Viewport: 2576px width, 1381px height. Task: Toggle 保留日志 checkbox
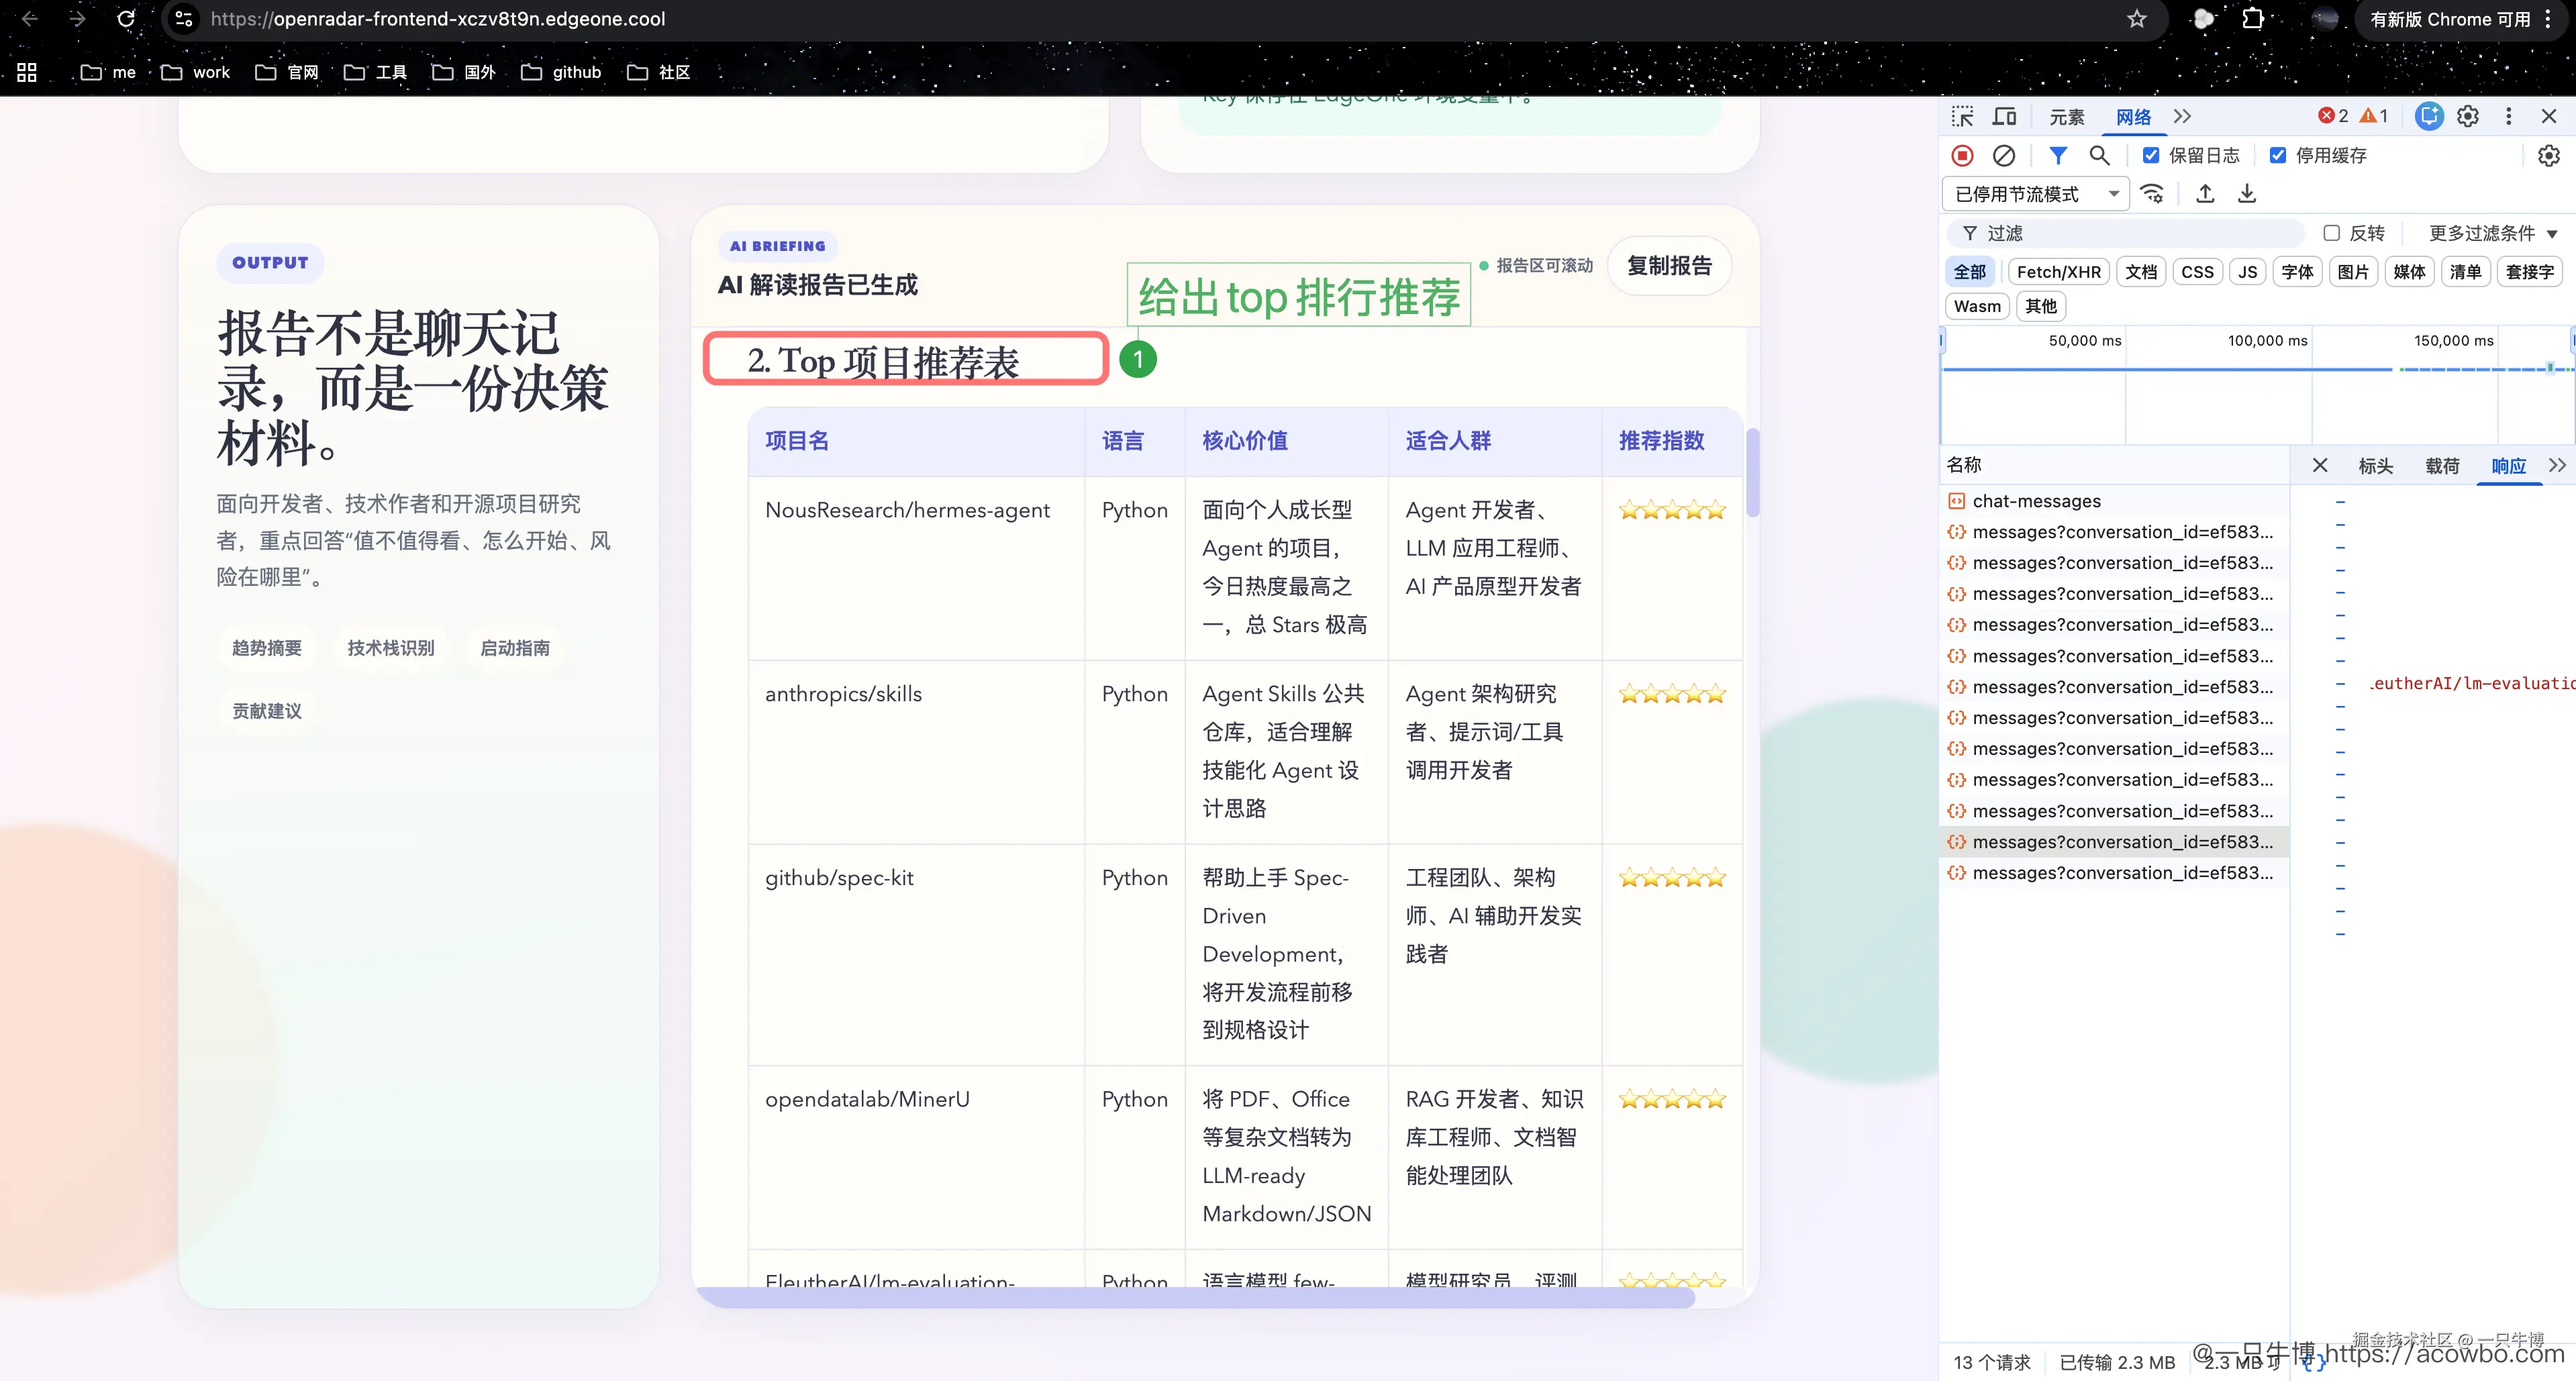coord(2151,155)
